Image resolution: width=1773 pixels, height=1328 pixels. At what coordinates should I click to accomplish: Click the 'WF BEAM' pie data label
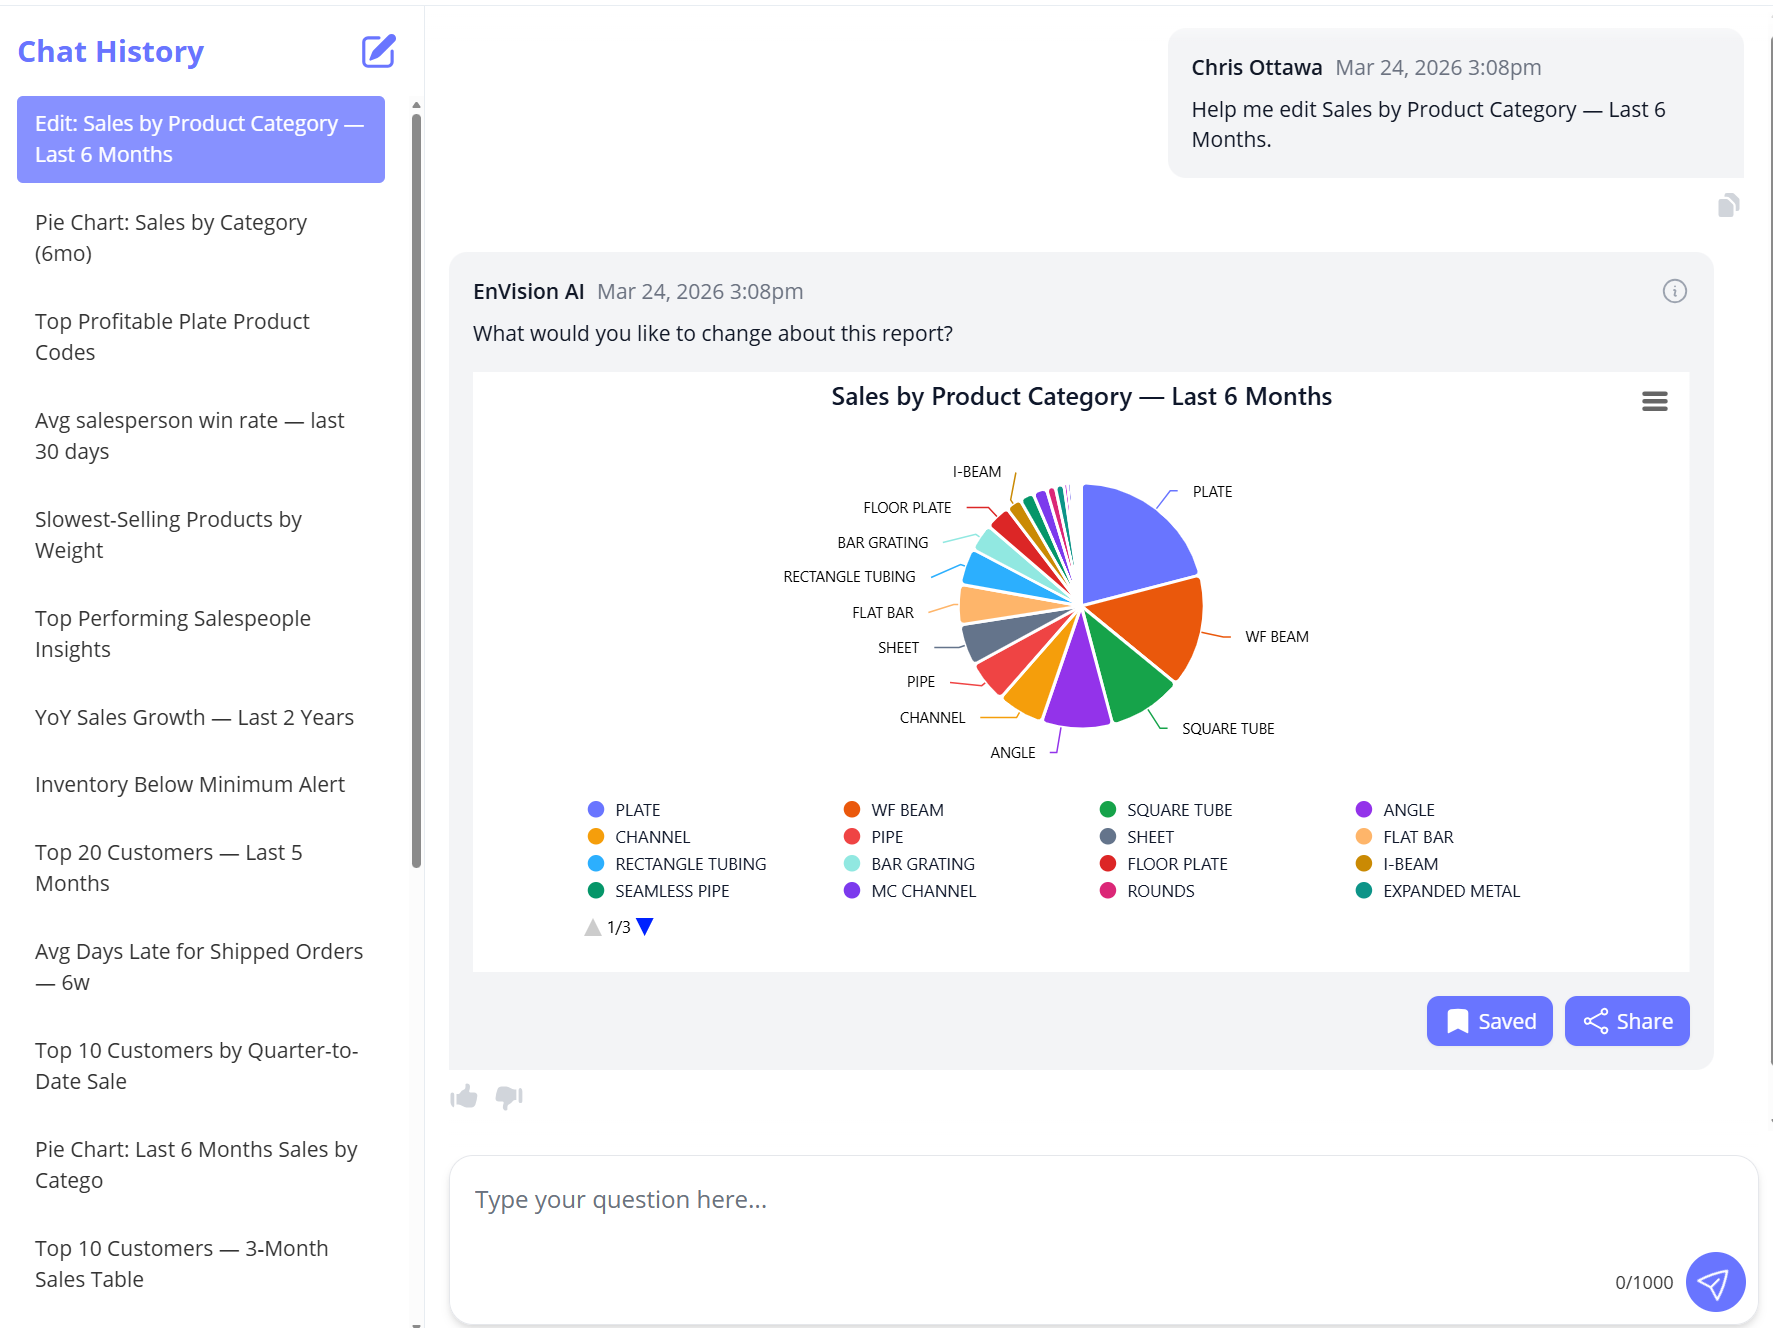tap(1276, 637)
